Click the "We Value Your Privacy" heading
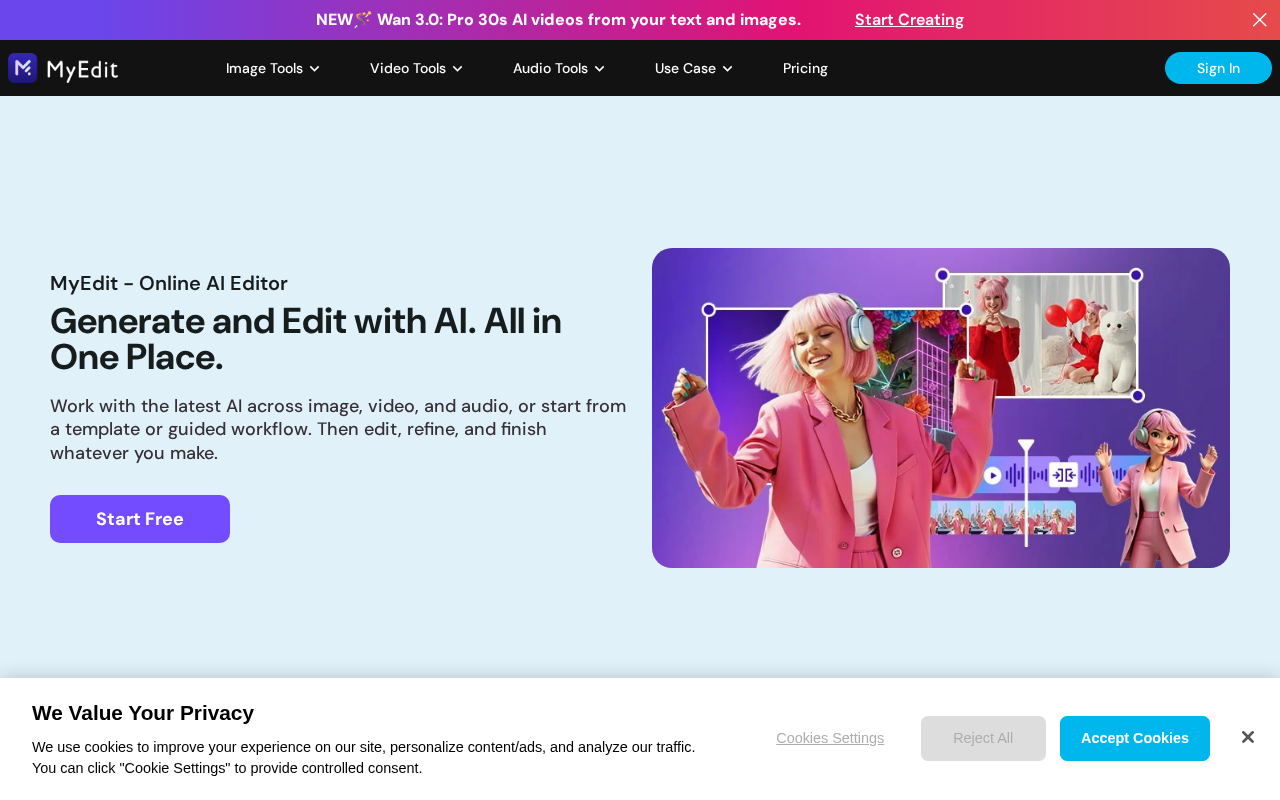Image resolution: width=1280 pixels, height=800 pixels. point(143,713)
